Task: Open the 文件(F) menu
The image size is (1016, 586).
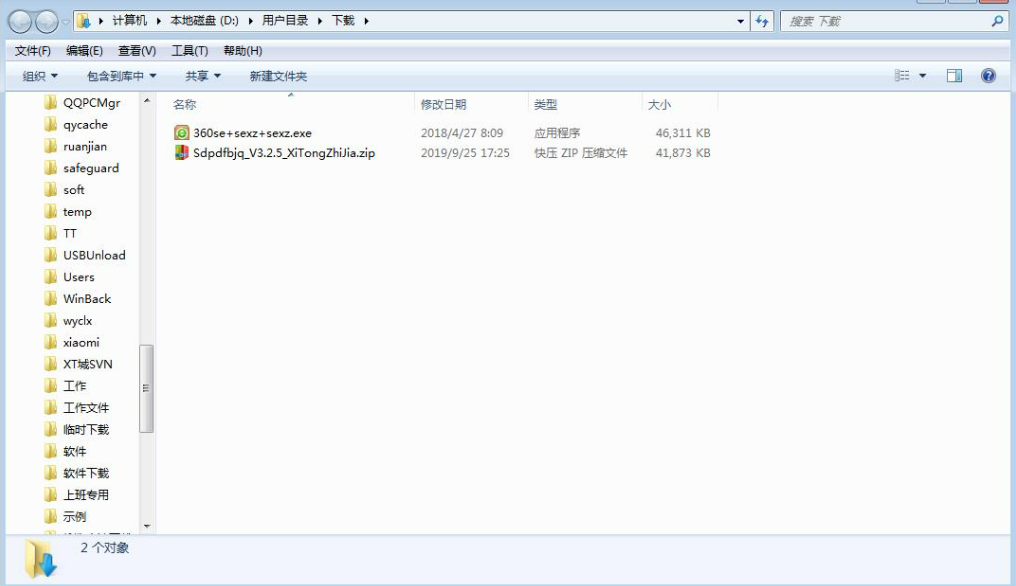Action: pyautogui.click(x=32, y=51)
